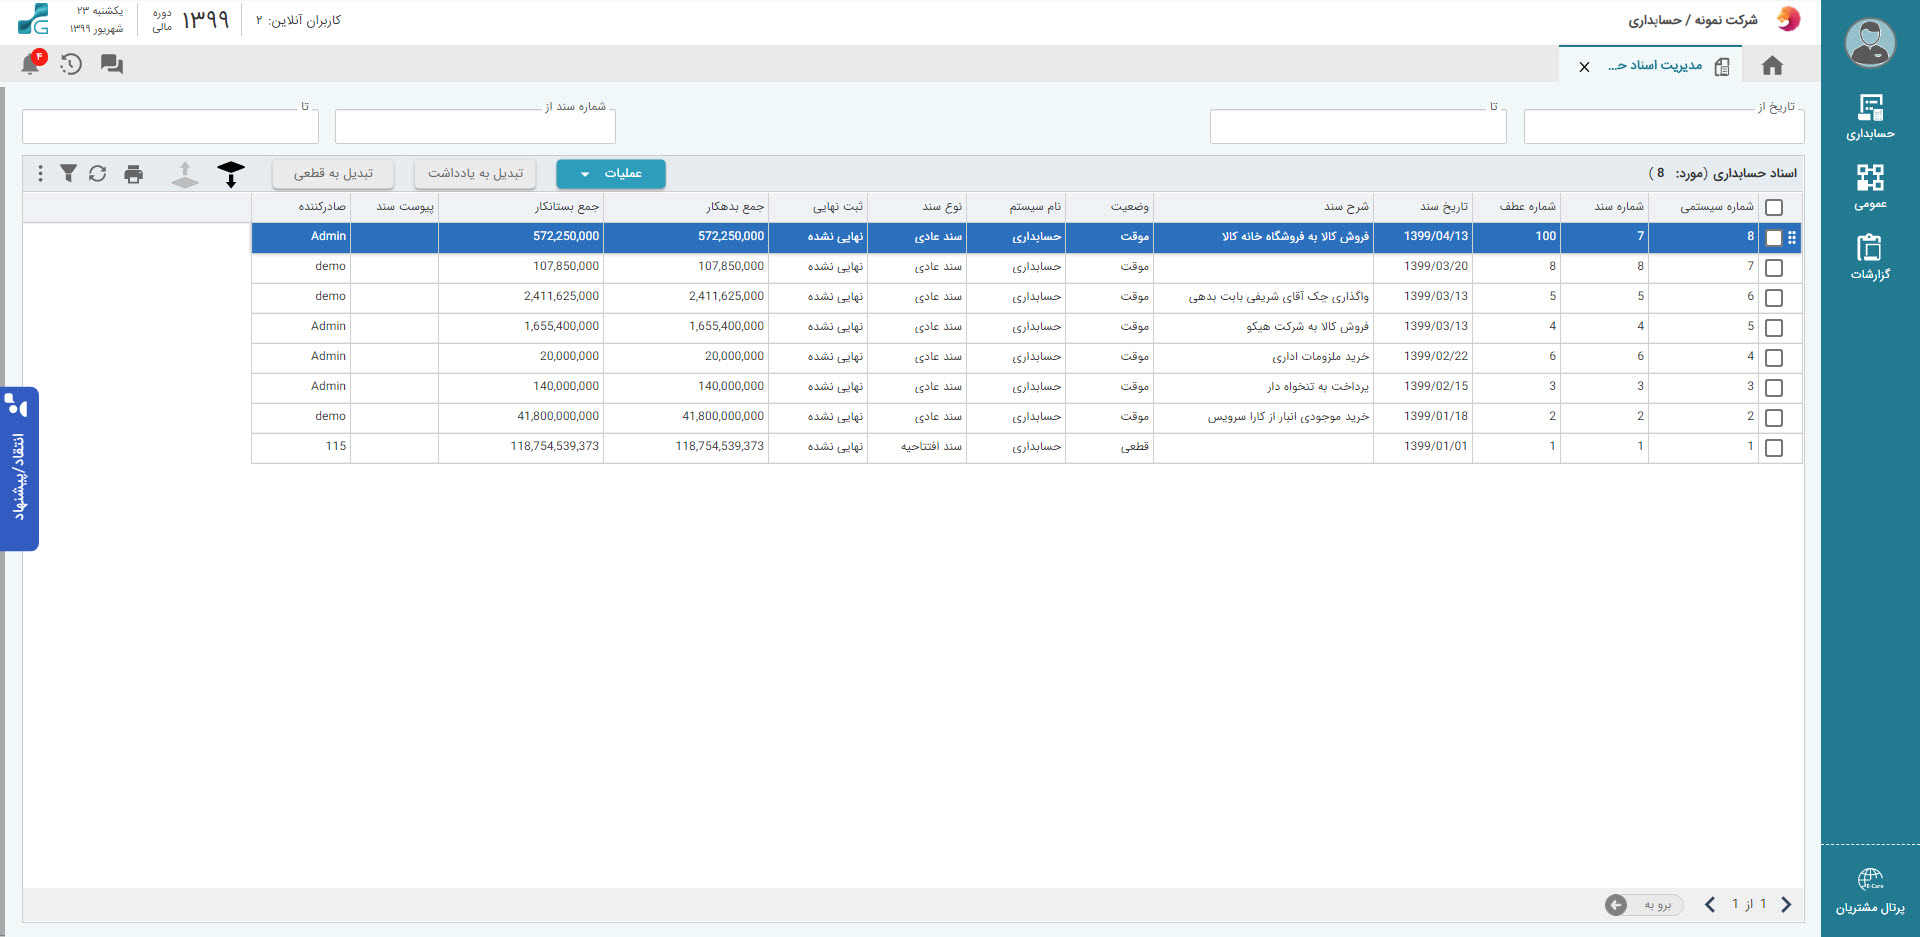Check the row dated 1399/01/01

click(1774, 448)
